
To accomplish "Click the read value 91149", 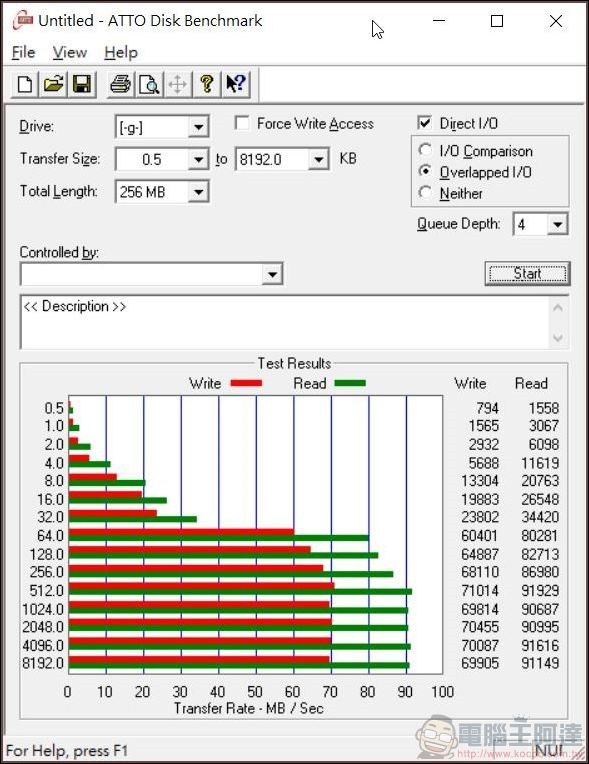I will pyautogui.click(x=540, y=663).
